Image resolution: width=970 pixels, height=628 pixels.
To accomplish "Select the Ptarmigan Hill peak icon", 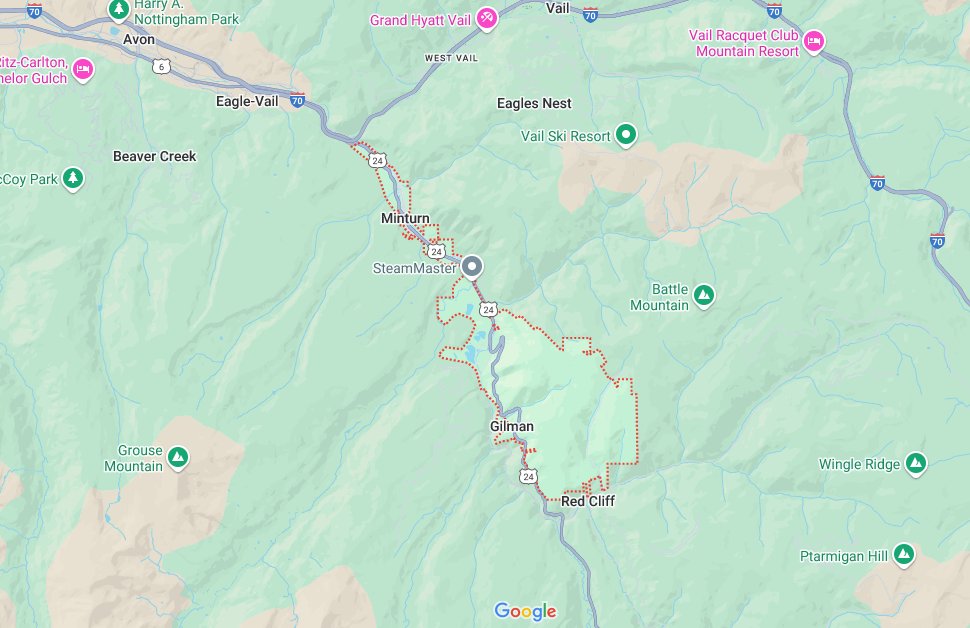I will [x=904, y=554].
